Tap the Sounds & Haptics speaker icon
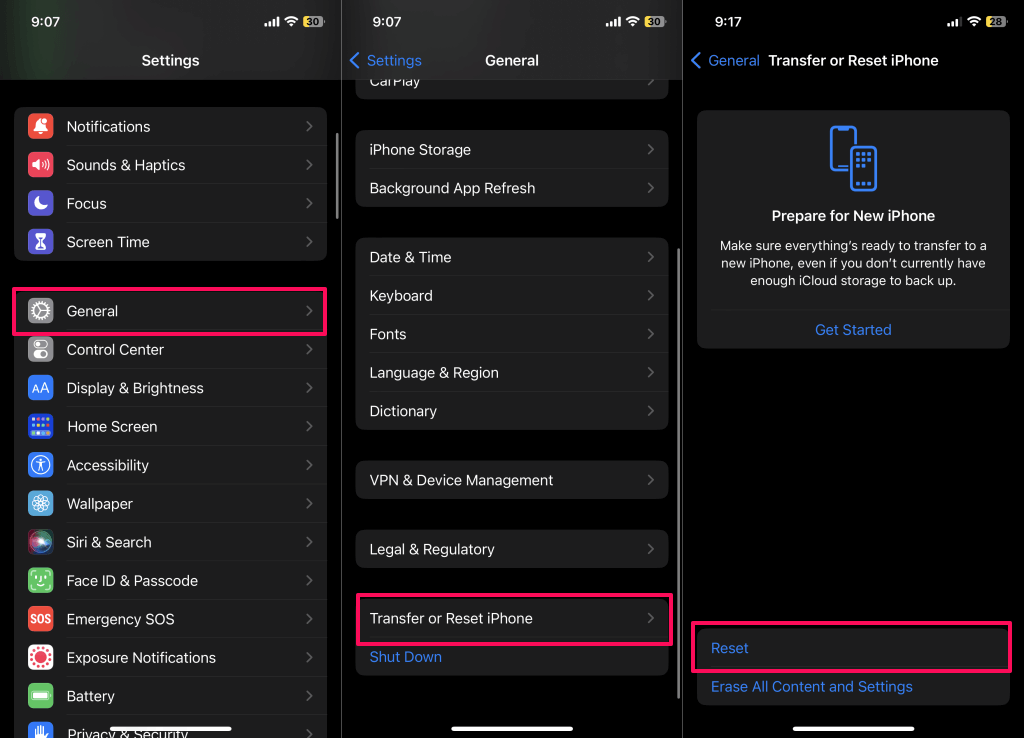Screen dimensions: 1024x738 tap(41, 165)
